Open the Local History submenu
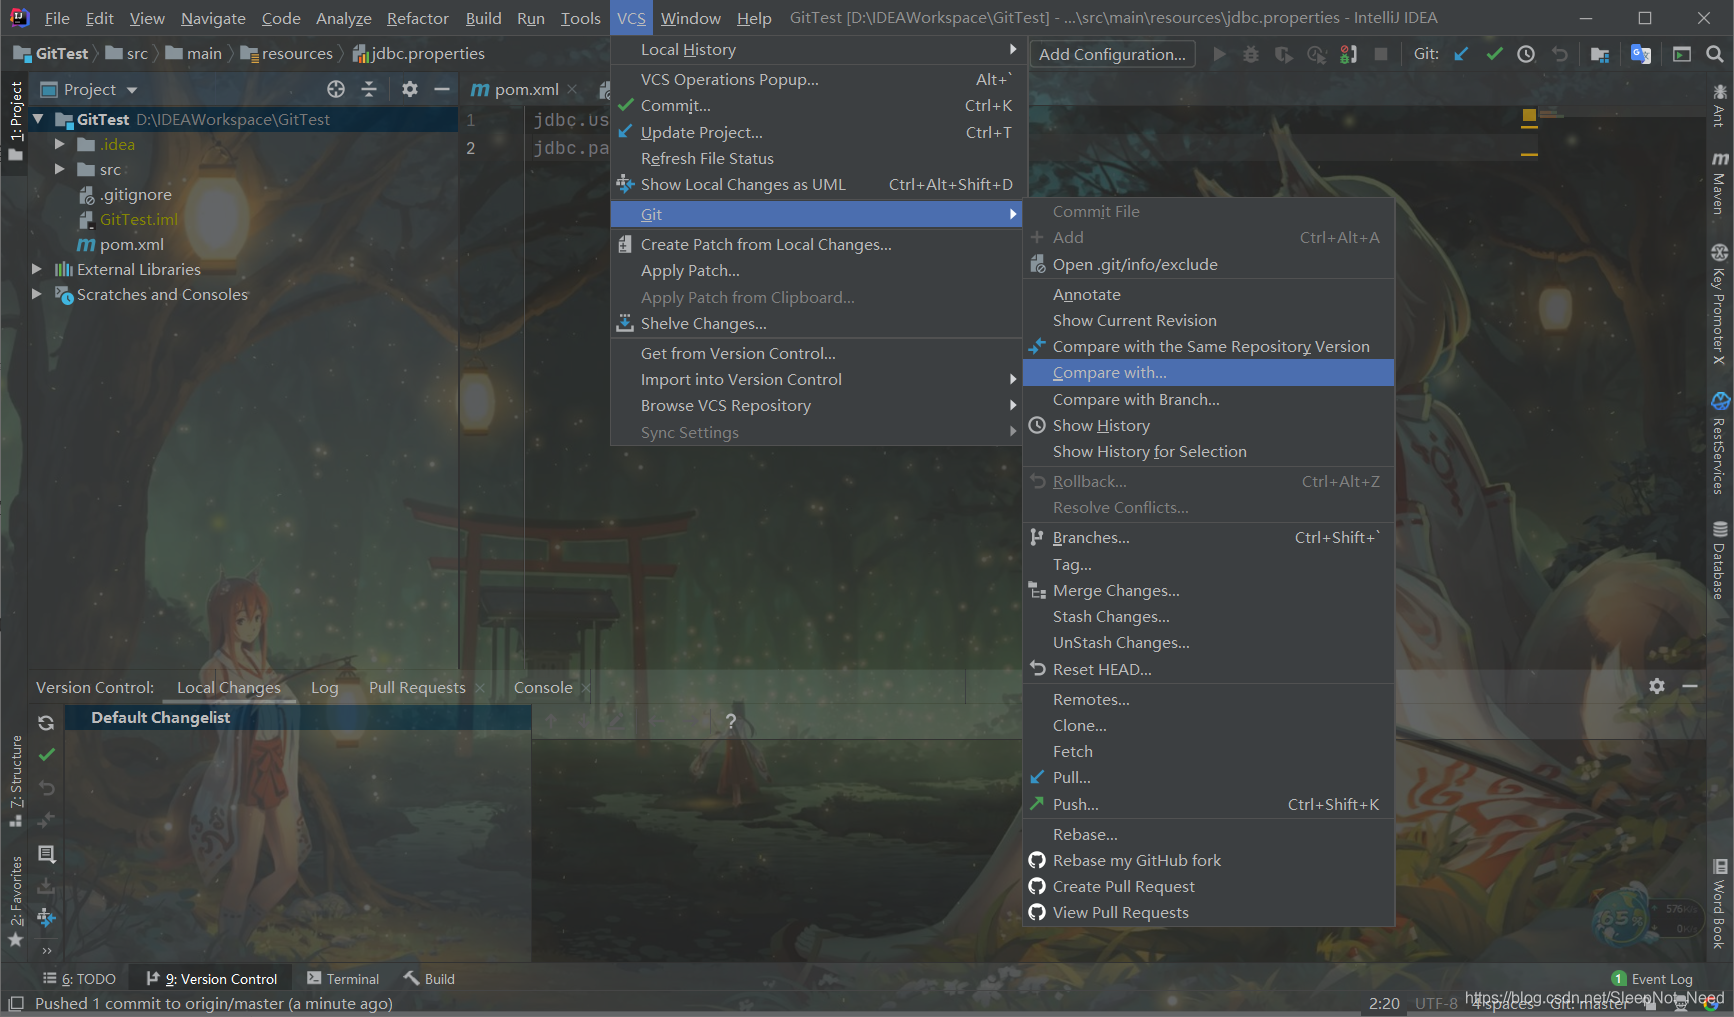This screenshot has width=1734, height=1017. 815,49
